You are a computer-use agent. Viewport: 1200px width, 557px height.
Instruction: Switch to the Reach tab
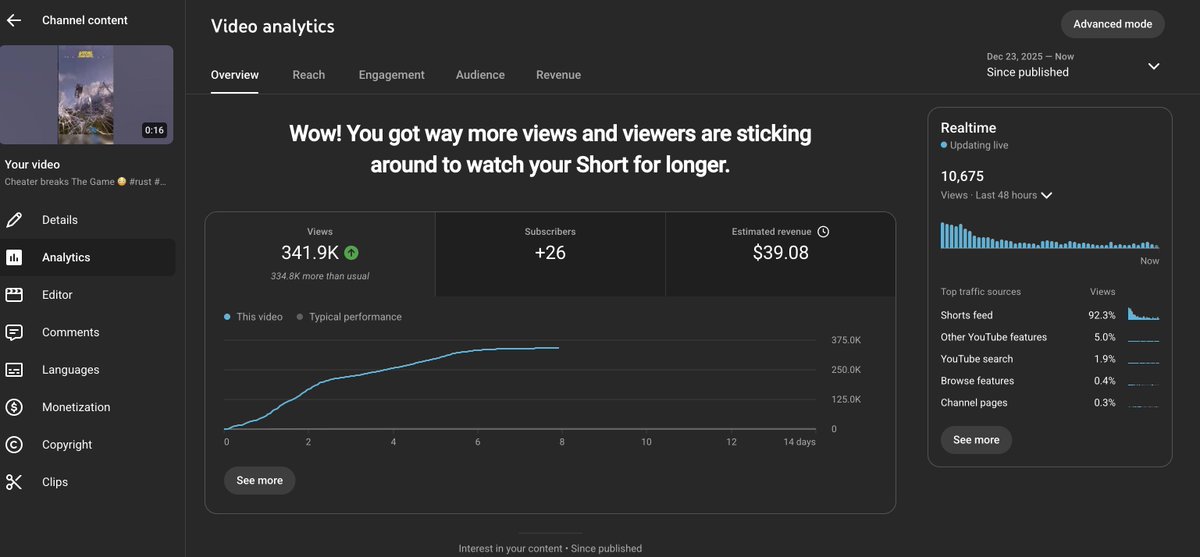pyautogui.click(x=309, y=75)
